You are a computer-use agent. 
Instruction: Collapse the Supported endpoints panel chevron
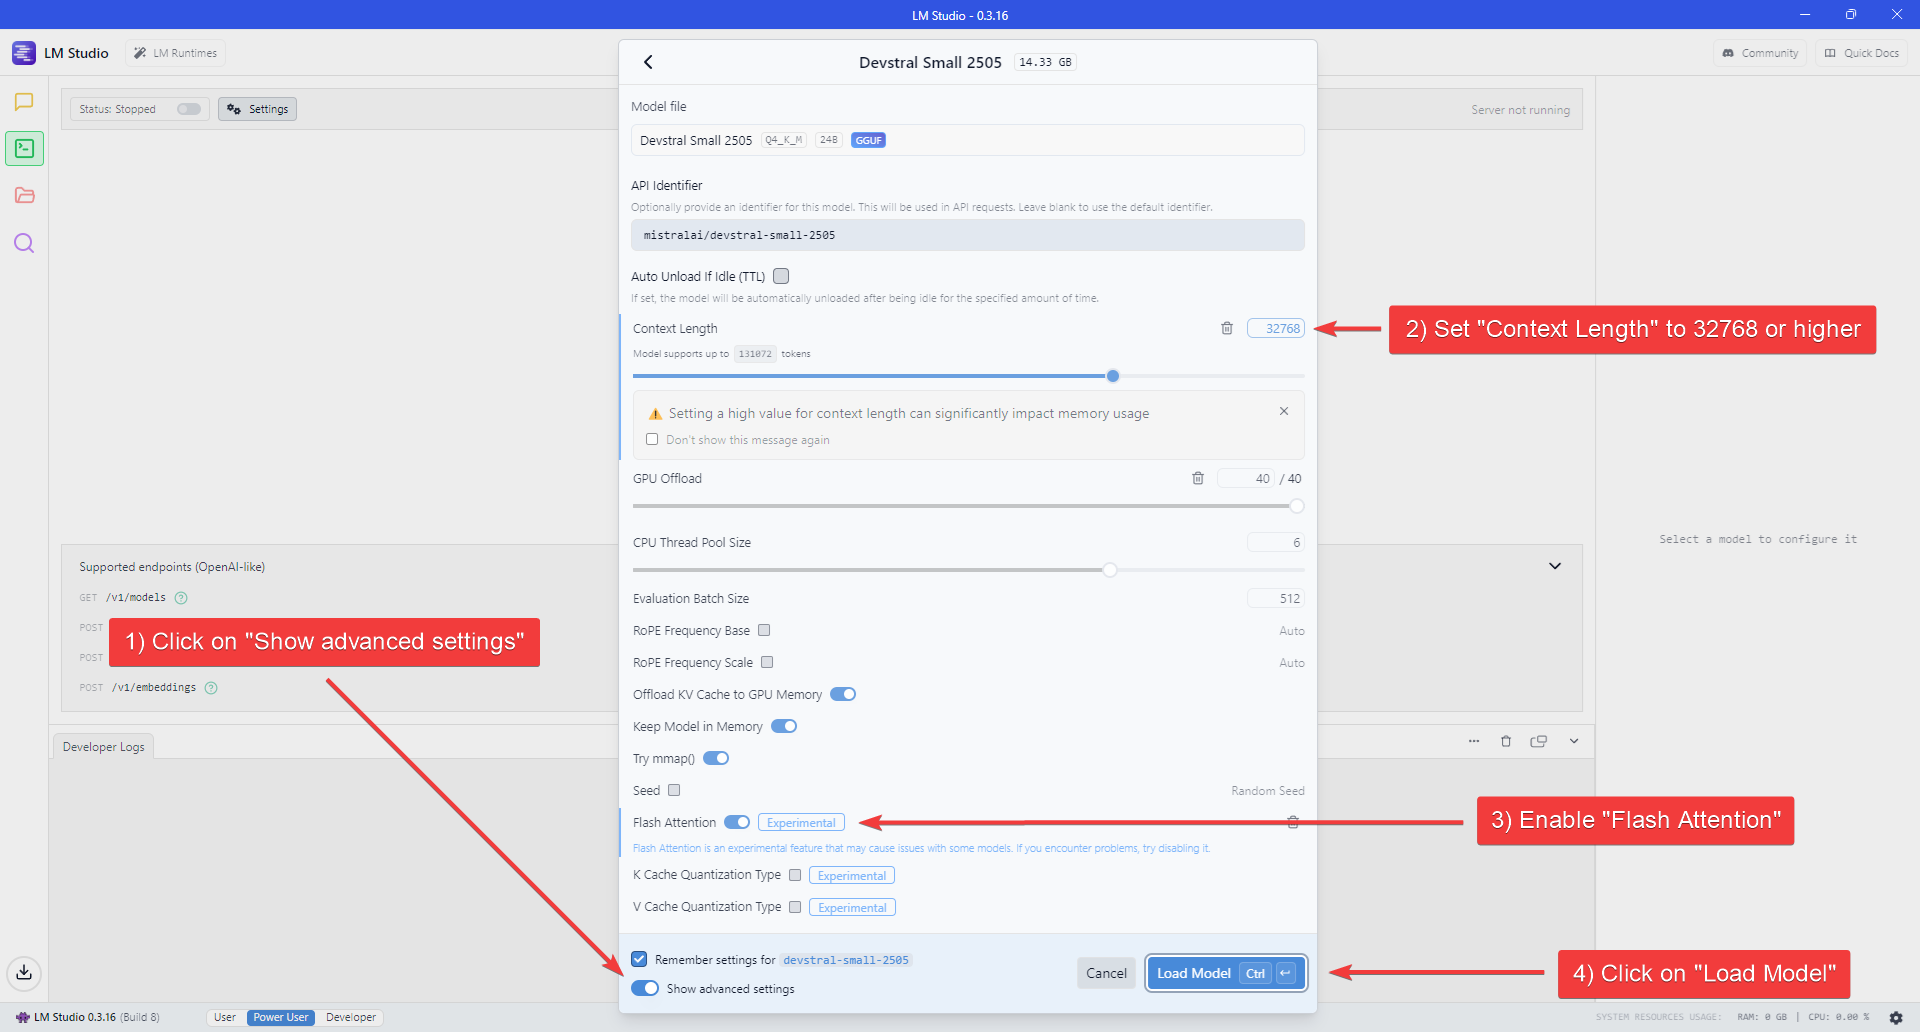coord(1555,566)
